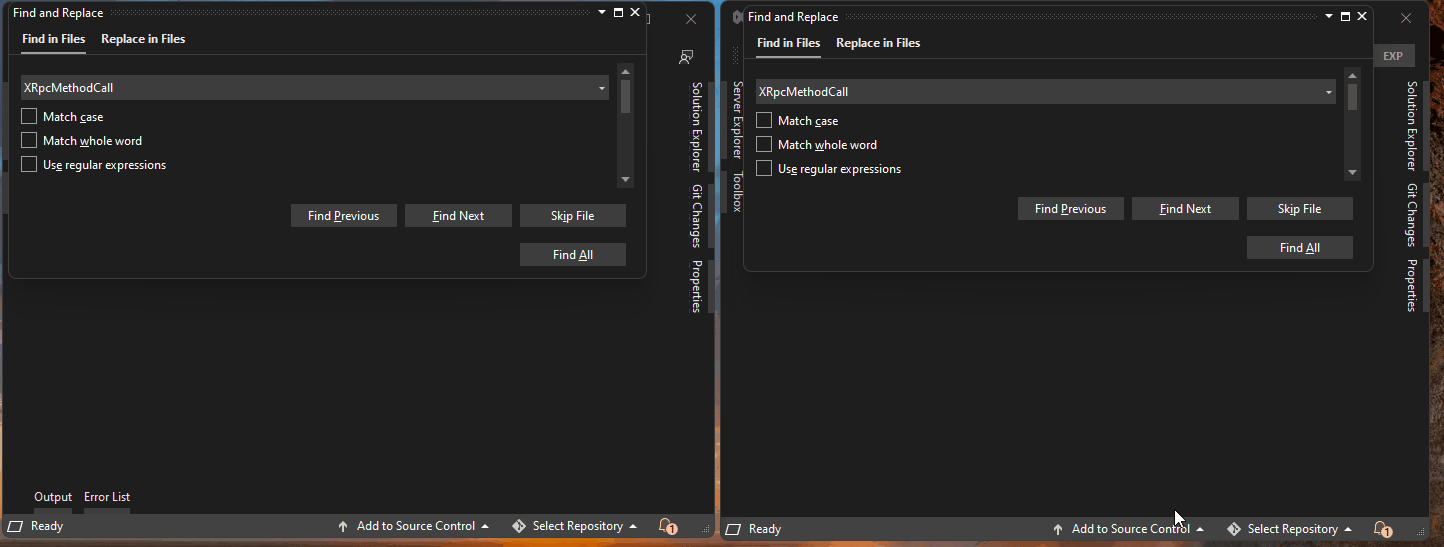Screen dimensions: 1444x547
Task: Open notifications bell in right window status bar
Action: [x=1382, y=529]
